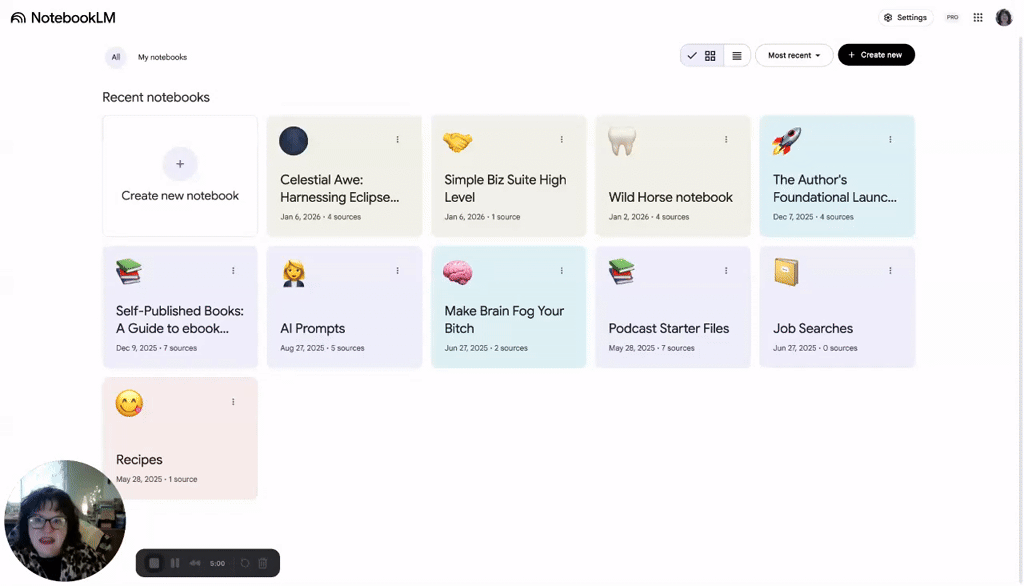This screenshot has height=586, width=1024.
Task: Switch to the My notebooks tab
Action: click(x=162, y=57)
